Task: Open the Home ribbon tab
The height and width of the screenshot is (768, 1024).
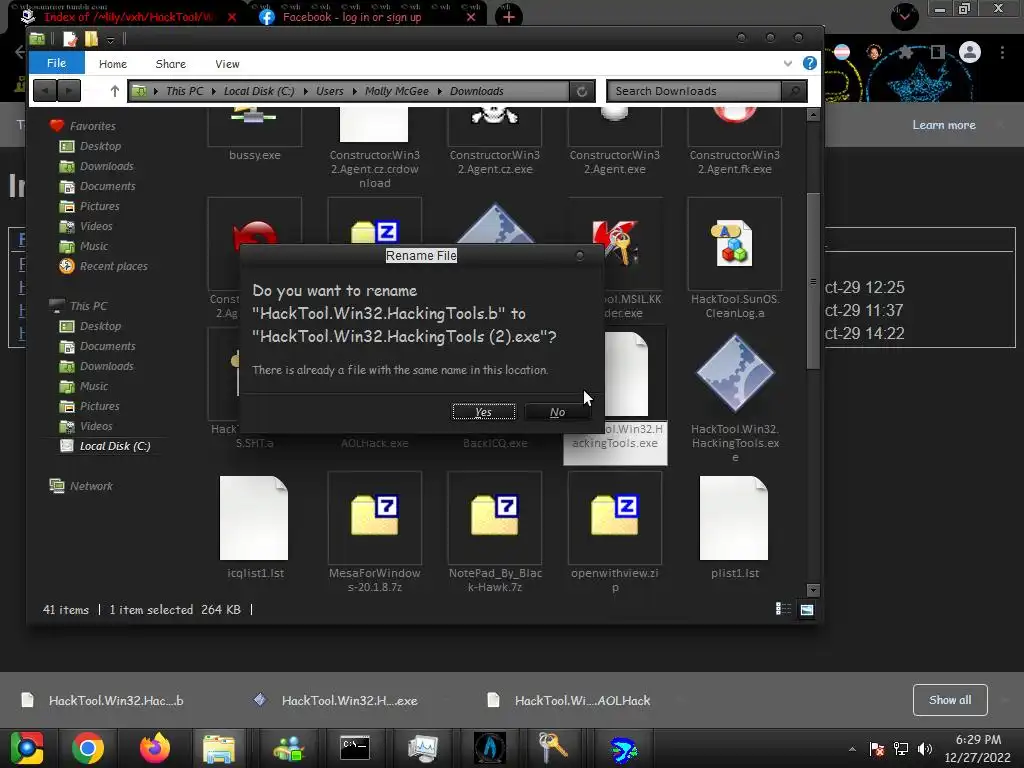Action: click(x=112, y=63)
